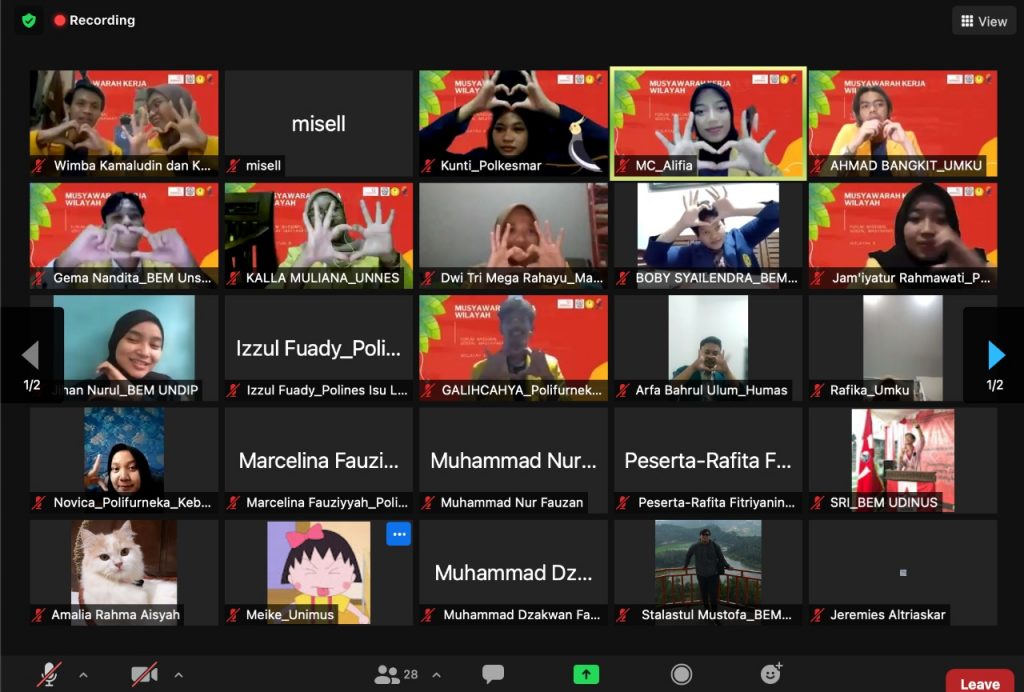Turn on the camera from the toolbar
This screenshot has width=1024, height=692.
(x=145, y=675)
